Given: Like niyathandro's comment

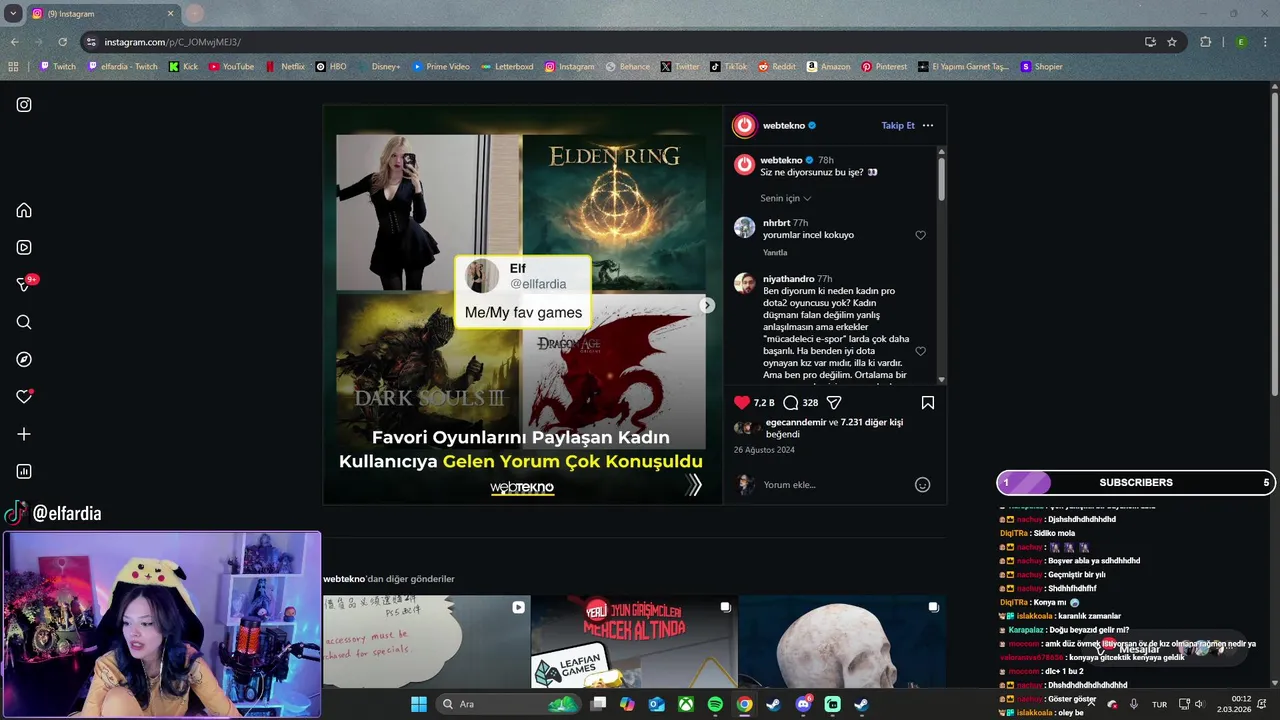Looking at the screenshot, I should [921, 351].
